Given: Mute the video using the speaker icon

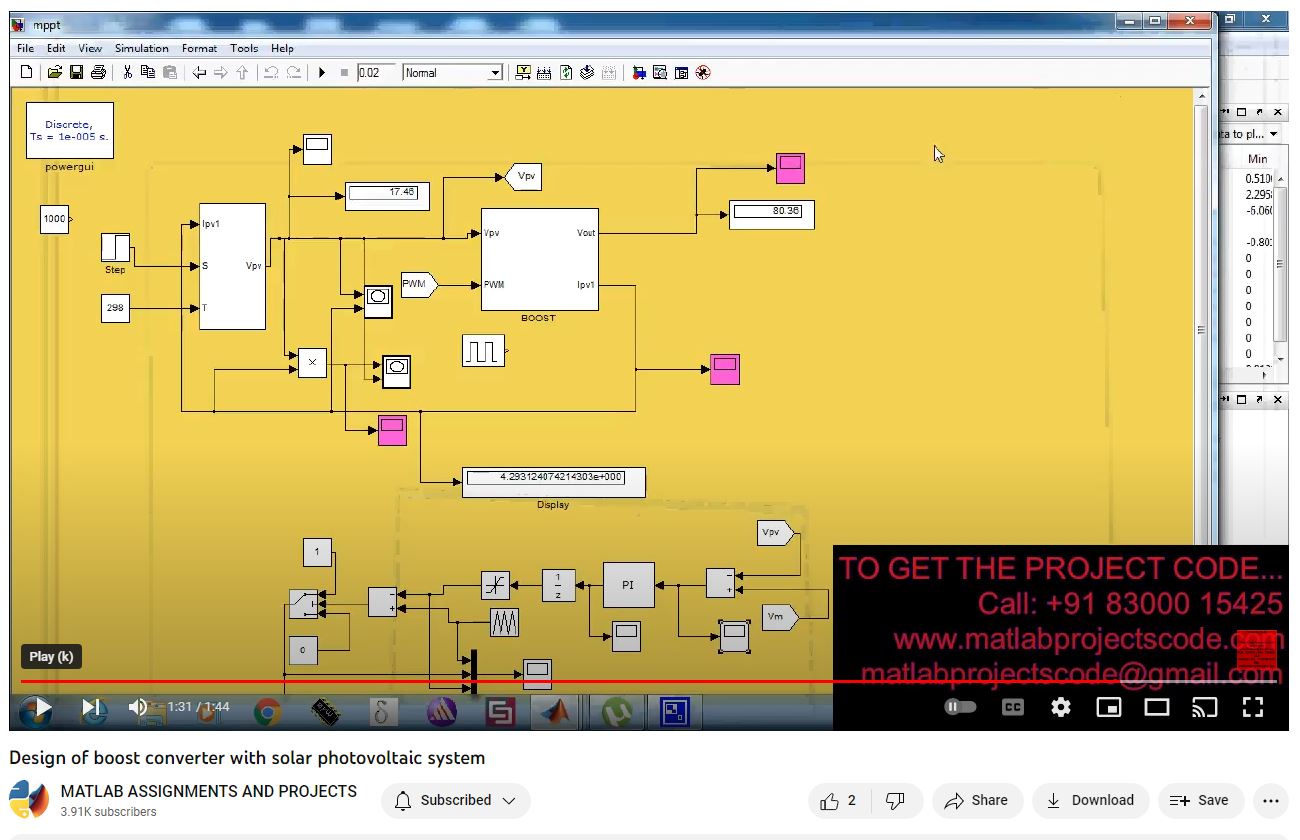Looking at the screenshot, I should (138, 707).
